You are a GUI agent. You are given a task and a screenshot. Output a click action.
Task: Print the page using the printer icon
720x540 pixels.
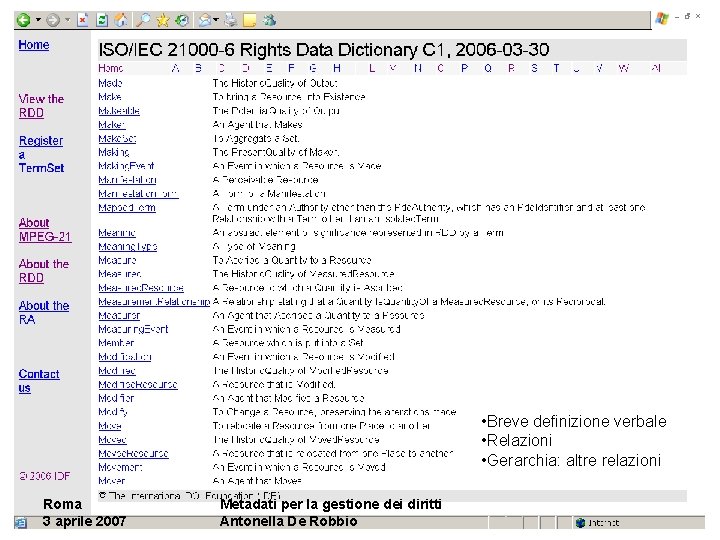231,20
